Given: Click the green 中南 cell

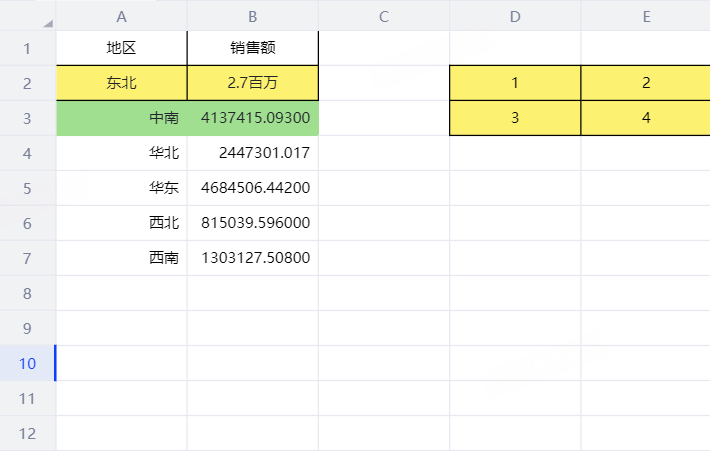Looking at the screenshot, I should [121, 118].
